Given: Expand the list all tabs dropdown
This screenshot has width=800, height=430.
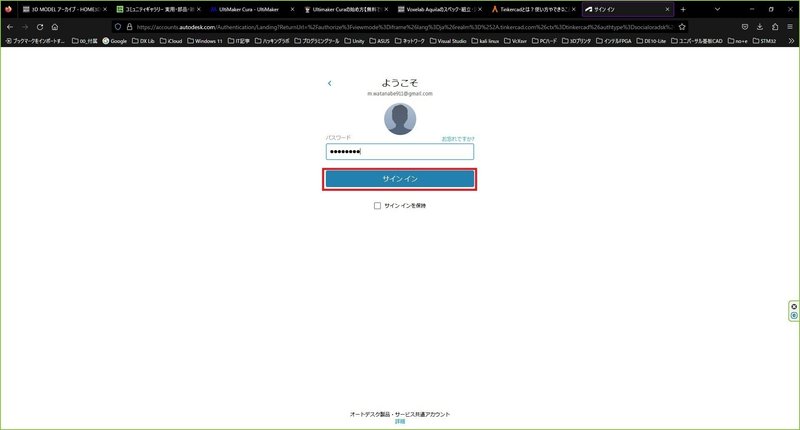Looking at the screenshot, I should 717,9.
